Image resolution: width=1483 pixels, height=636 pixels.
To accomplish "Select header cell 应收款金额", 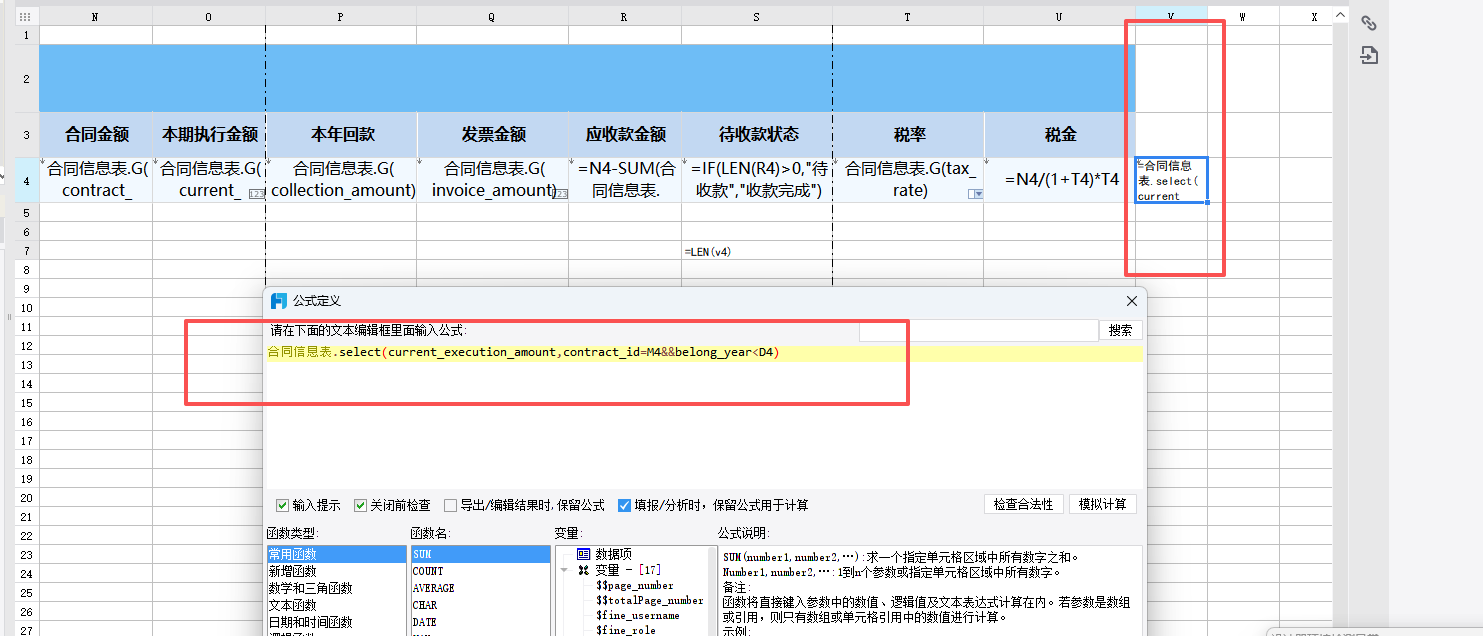I will [625, 135].
